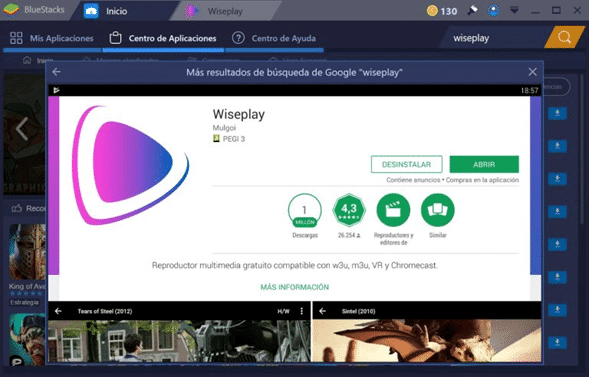Open Mis Aplicaciones section
Viewport: 589px width, 377px height.
51,38
